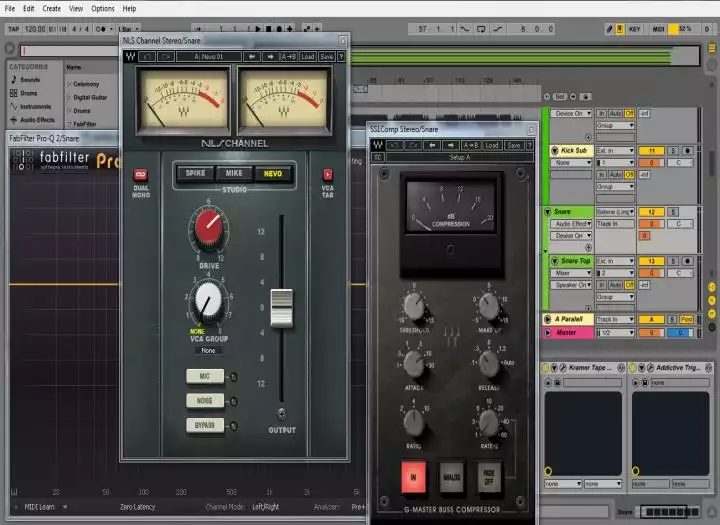This screenshot has height=525, width=720.
Task: Go to next preset in SSLComp toolbar
Action: tap(450, 145)
